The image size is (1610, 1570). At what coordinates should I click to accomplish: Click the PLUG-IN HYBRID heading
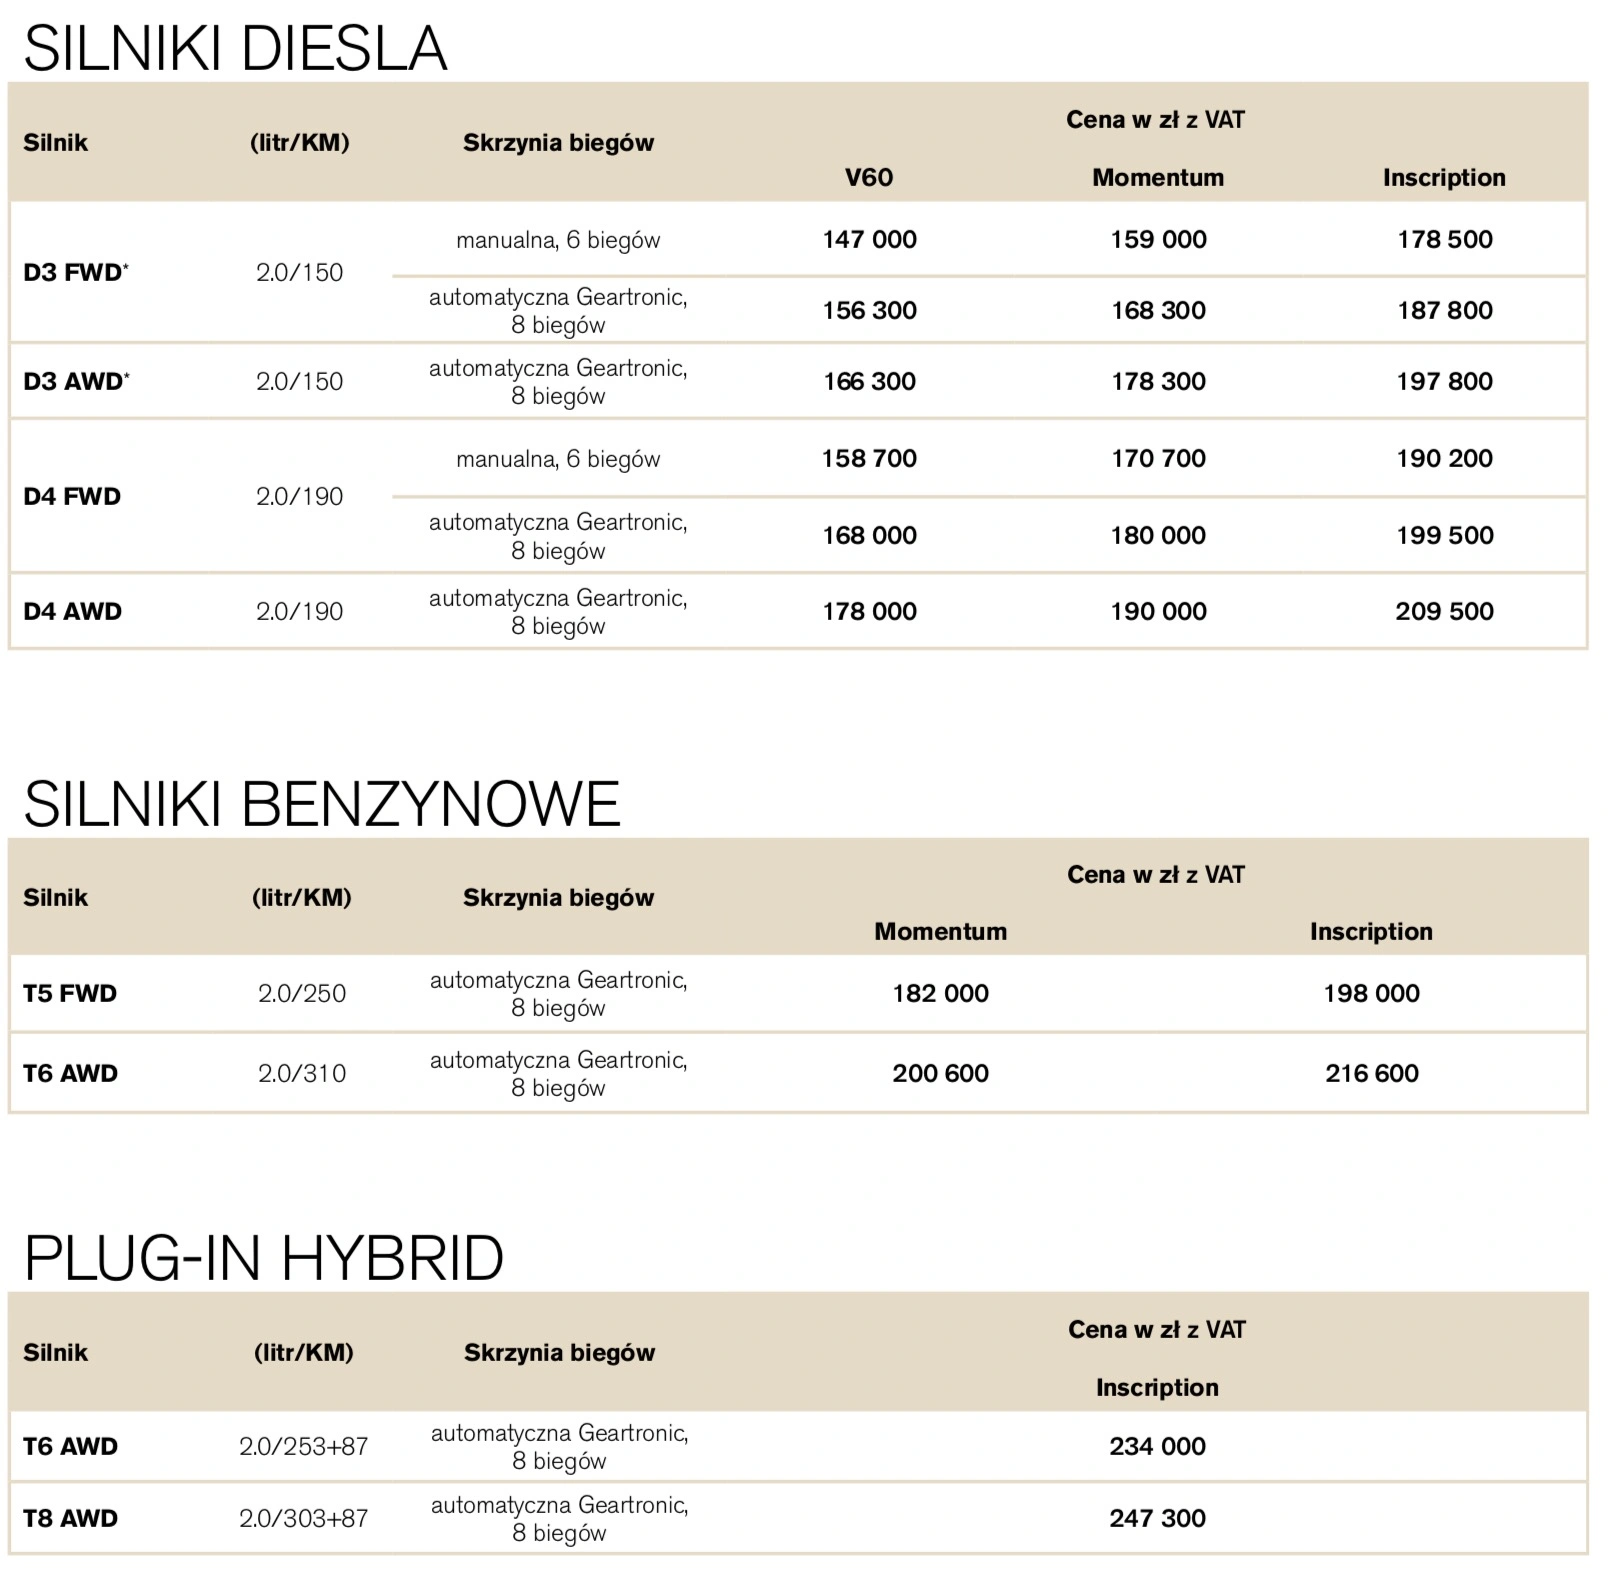click(x=263, y=1258)
